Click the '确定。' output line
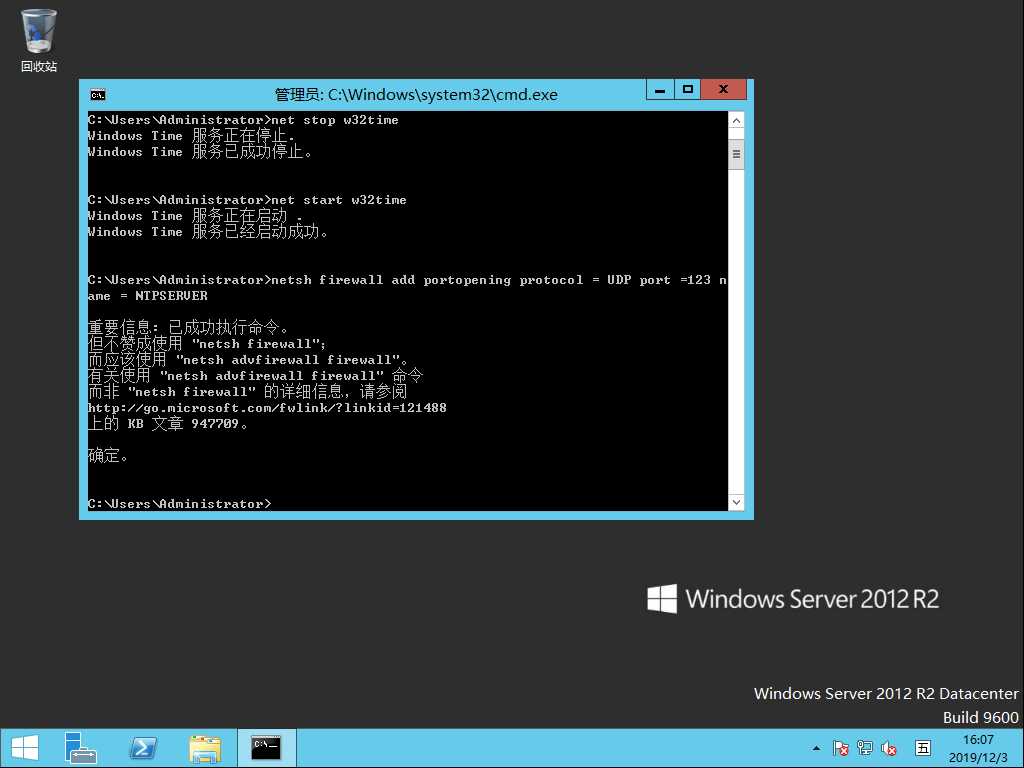 108,455
